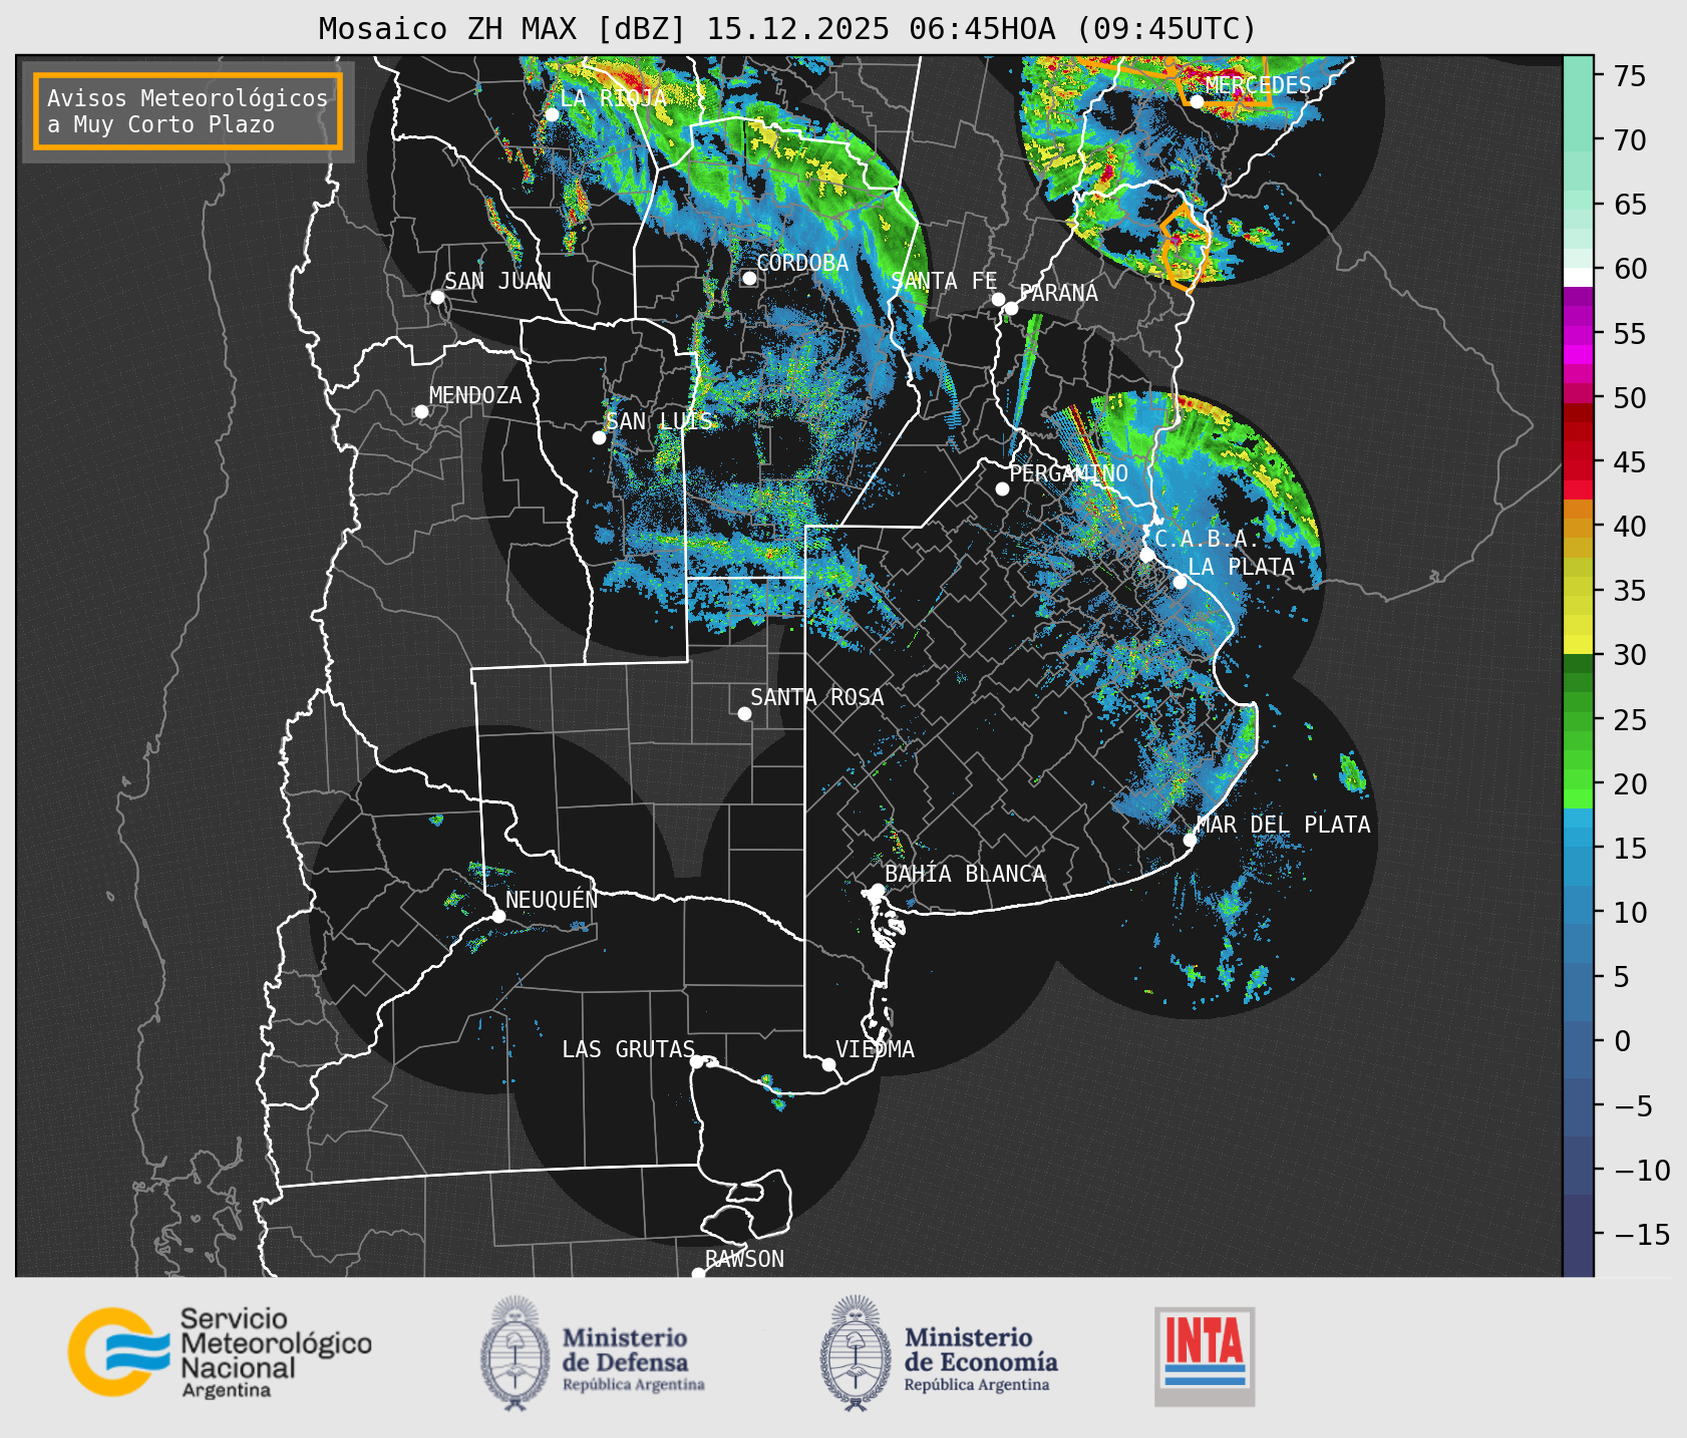This screenshot has height=1438, width=1687.
Task: Click the LA RIOJA city marker dot
Action: click(552, 114)
